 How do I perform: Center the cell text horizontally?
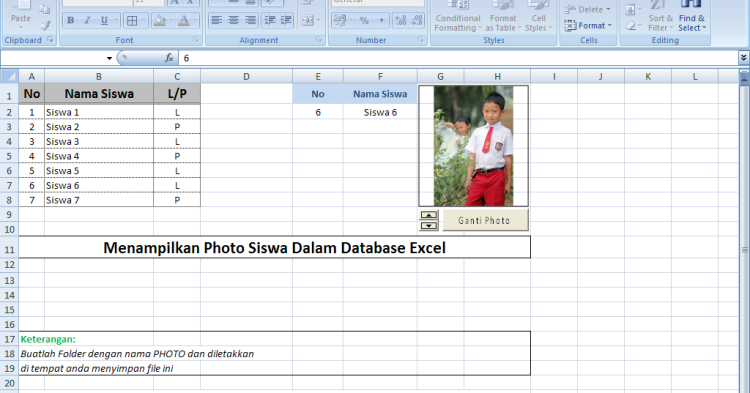tap(233, 21)
